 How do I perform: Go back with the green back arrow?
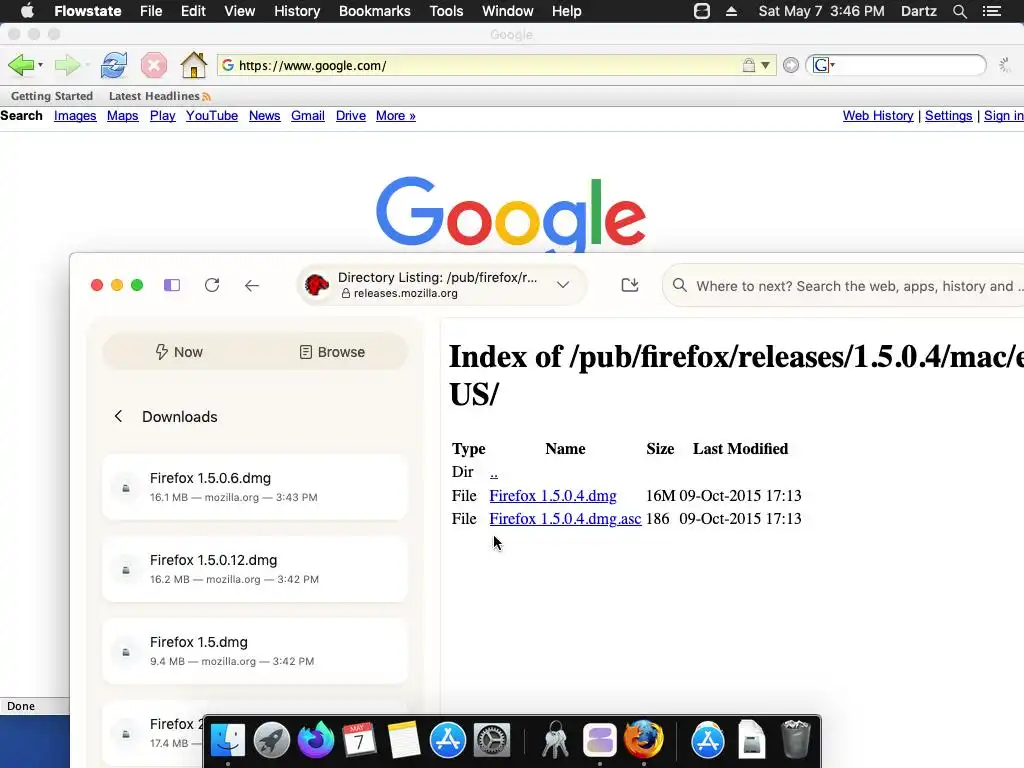tap(20, 65)
